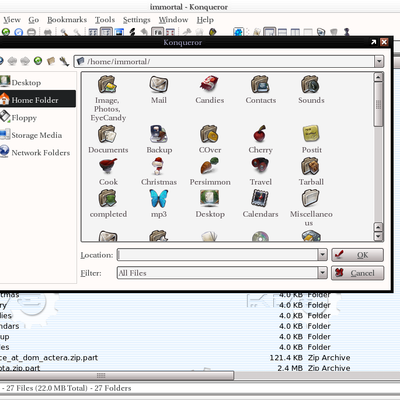Open the Mail folder icon
Image resolution: width=400 pixels, height=400 pixels.
[x=159, y=84]
